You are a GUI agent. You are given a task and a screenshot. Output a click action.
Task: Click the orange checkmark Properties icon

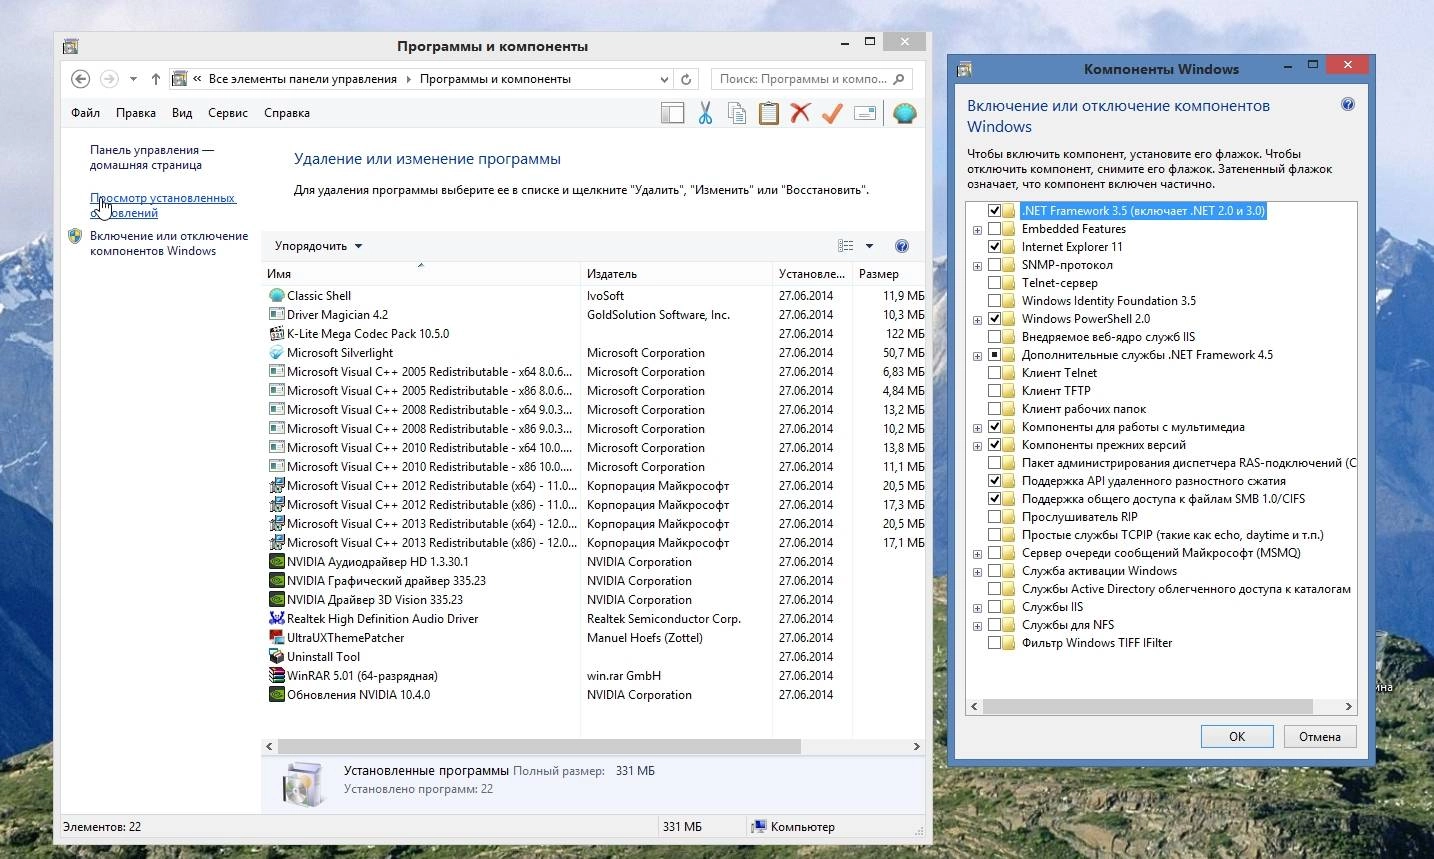pyautogui.click(x=832, y=113)
